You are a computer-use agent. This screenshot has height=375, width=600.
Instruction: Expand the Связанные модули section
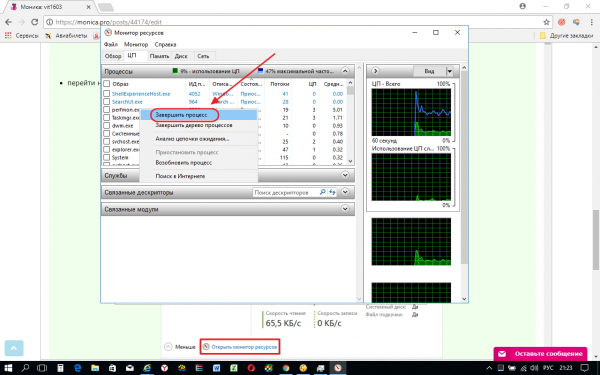pyautogui.click(x=345, y=209)
